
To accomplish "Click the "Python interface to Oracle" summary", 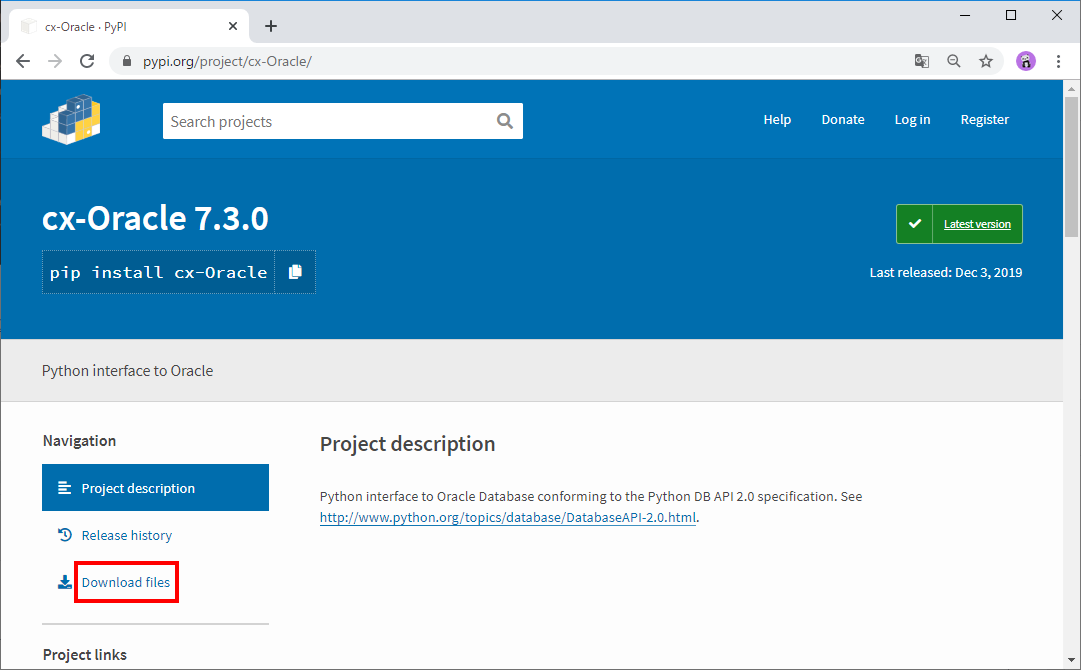I will point(128,371).
